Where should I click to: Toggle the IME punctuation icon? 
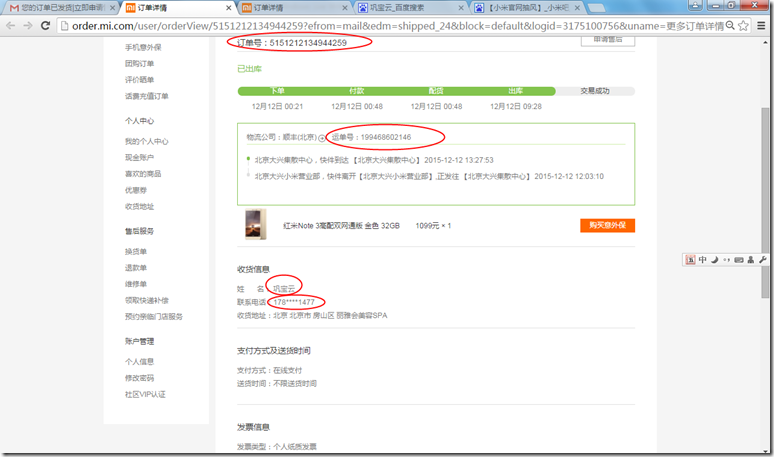726,260
